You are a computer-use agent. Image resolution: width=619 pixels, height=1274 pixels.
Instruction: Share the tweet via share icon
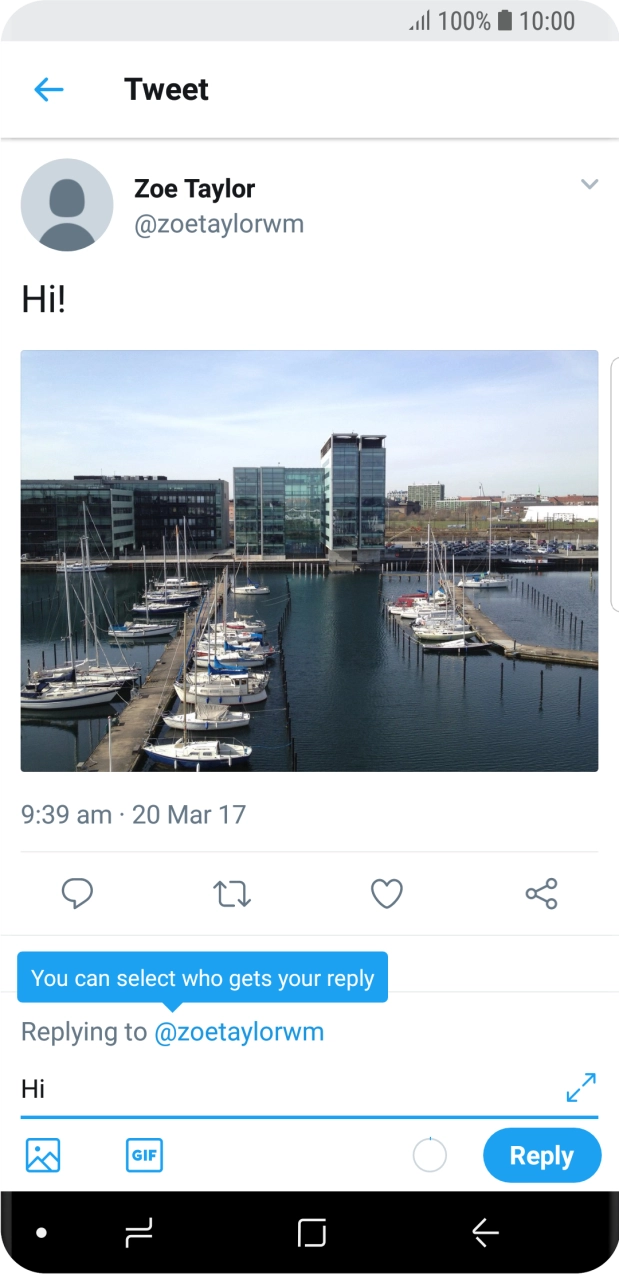pyautogui.click(x=541, y=893)
